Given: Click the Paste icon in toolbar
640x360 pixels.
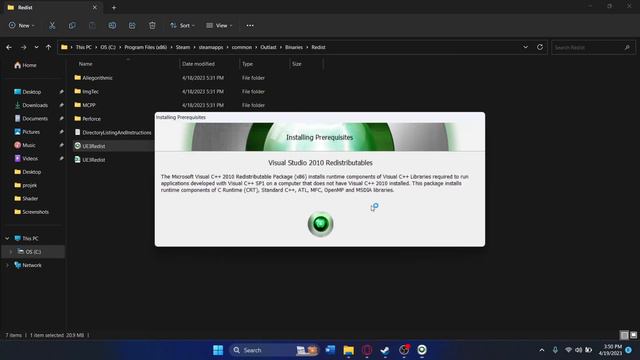Looking at the screenshot, I should [92, 25].
